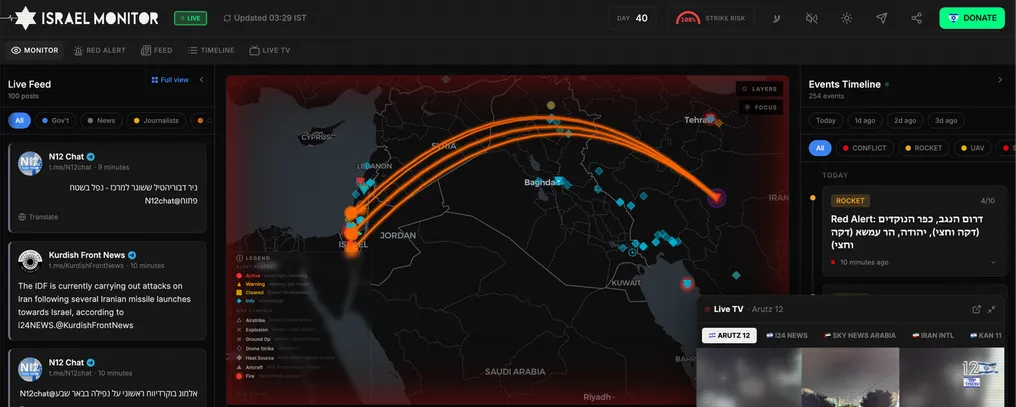Translate the first N12 Chat post
The height and width of the screenshot is (407, 1016).
[38, 217]
